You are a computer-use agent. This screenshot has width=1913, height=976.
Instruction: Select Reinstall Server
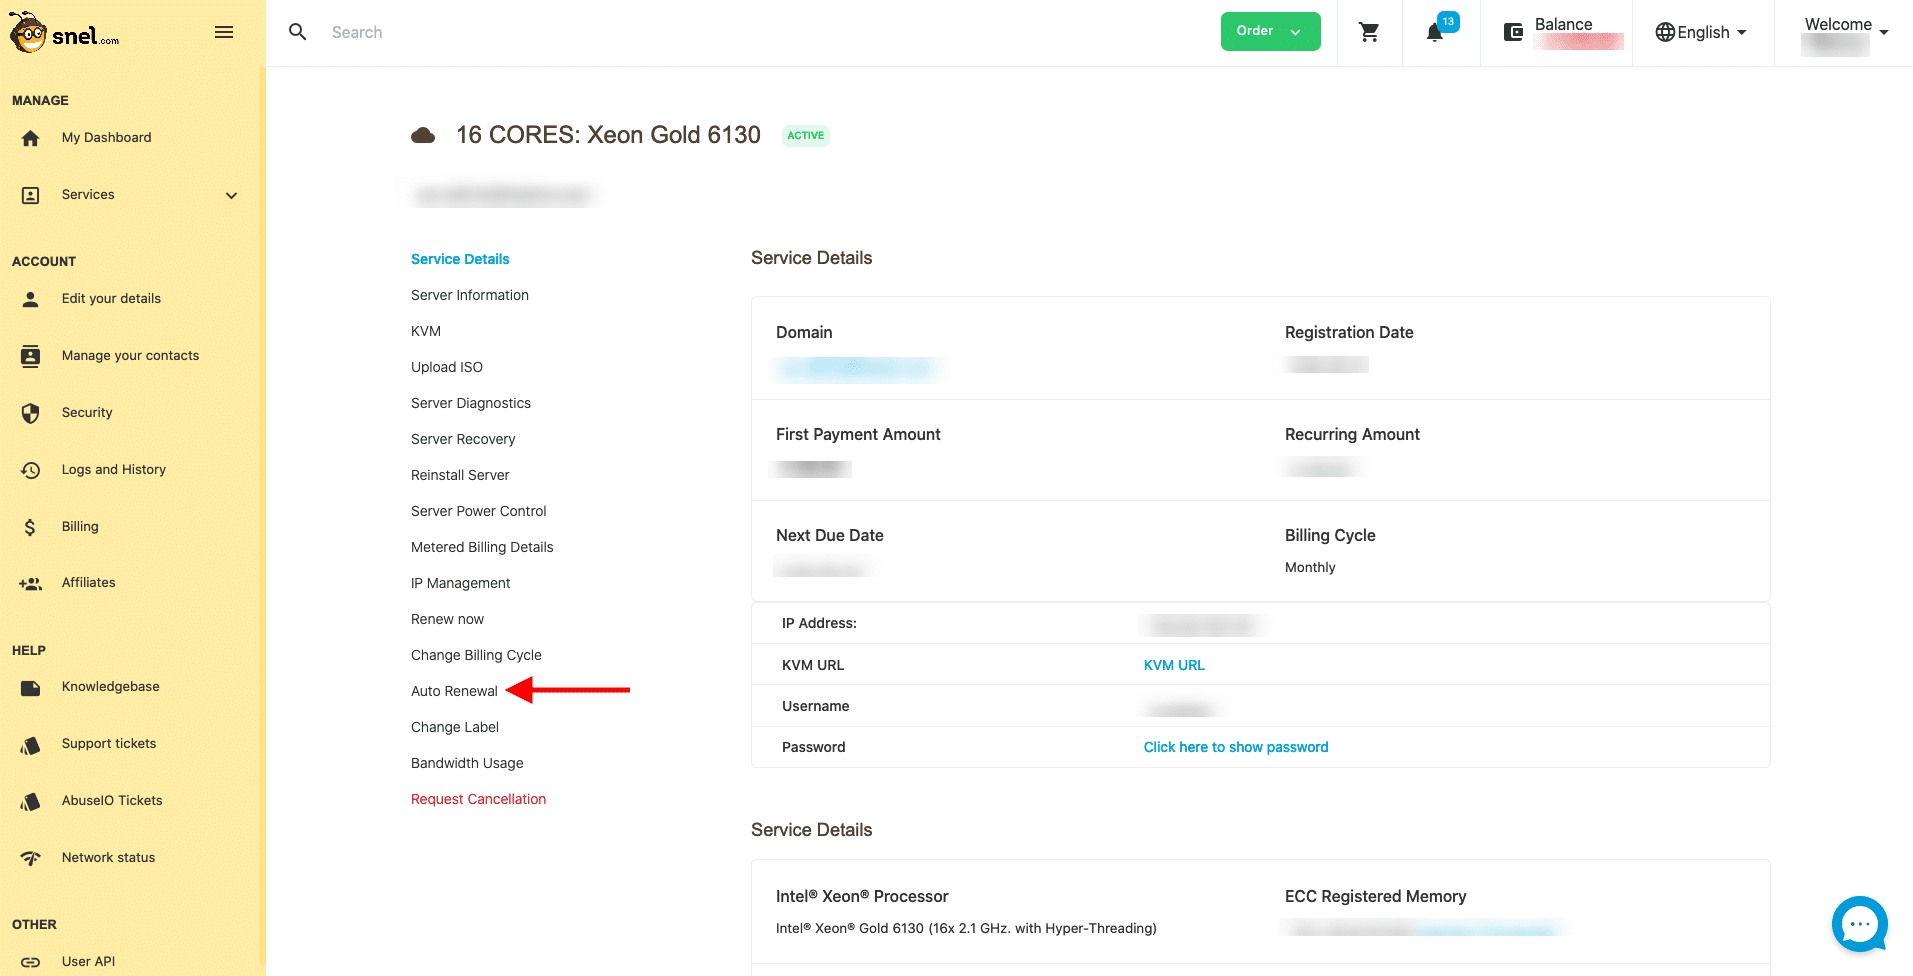click(460, 475)
